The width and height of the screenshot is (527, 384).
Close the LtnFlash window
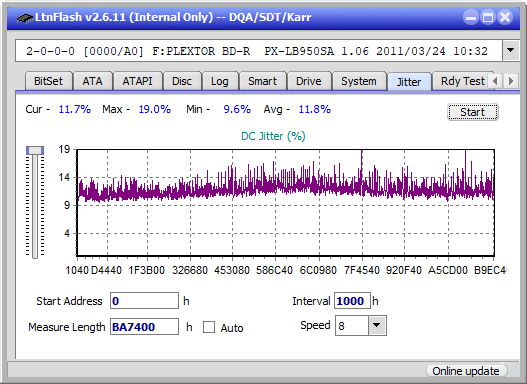point(505,17)
